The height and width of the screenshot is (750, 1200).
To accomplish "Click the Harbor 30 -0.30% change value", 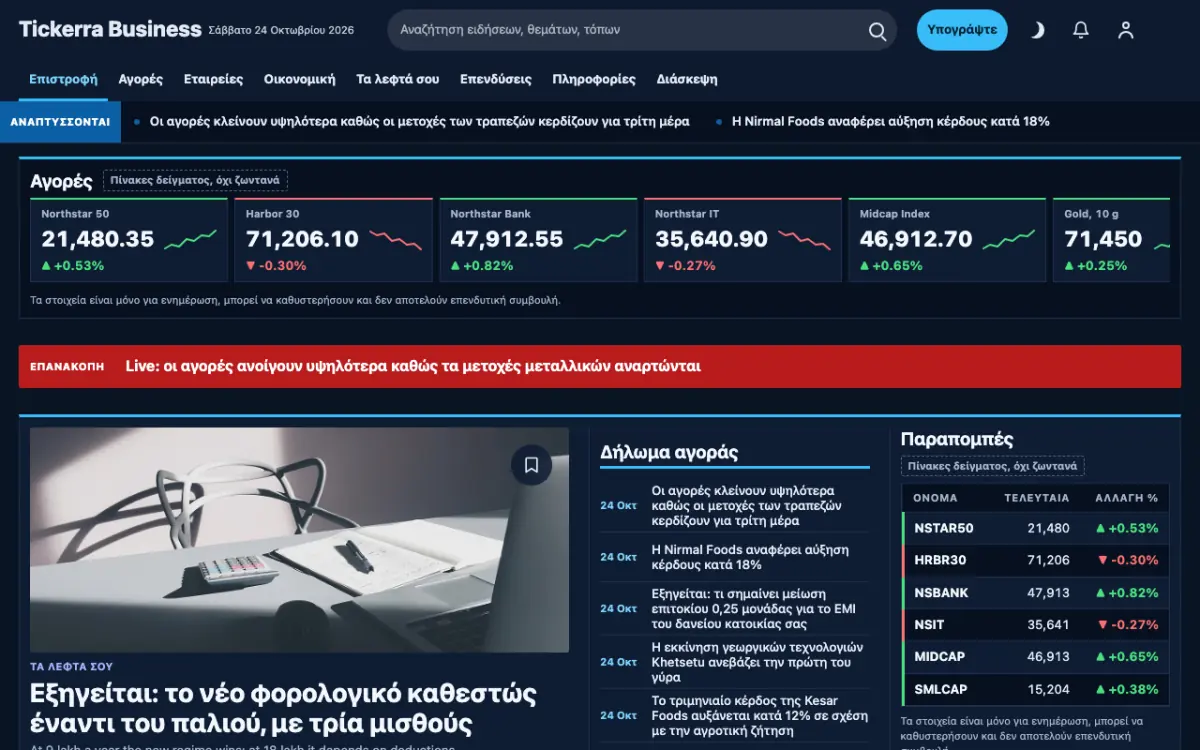I will click(276, 266).
